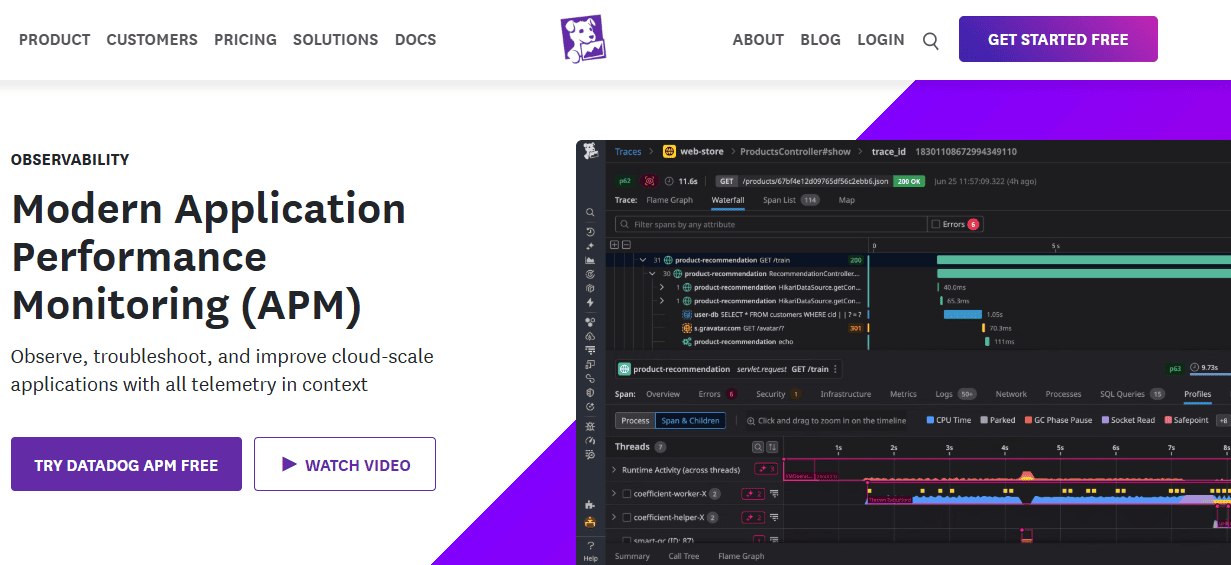The height and width of the screenshot is (565, 1231).
Task: Click the Traces breadcrumb link
Action: click(628, 152)
